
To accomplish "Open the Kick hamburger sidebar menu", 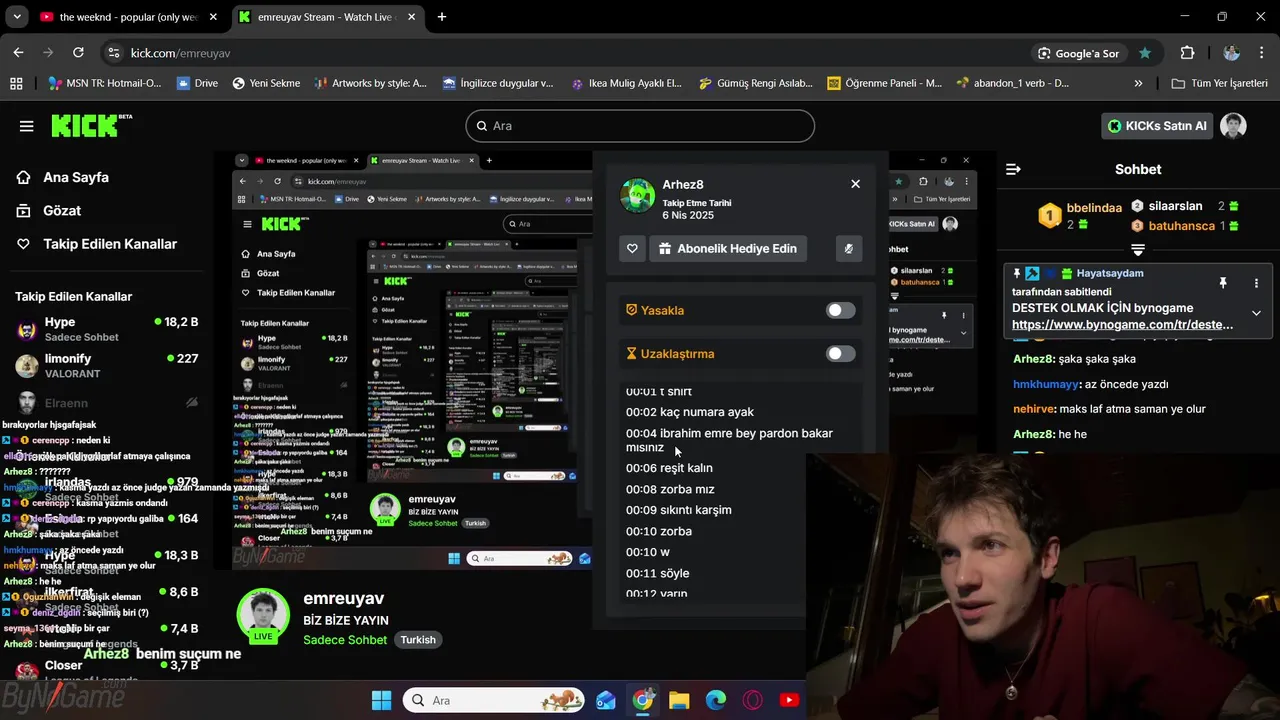I will (x=26, y=126).
